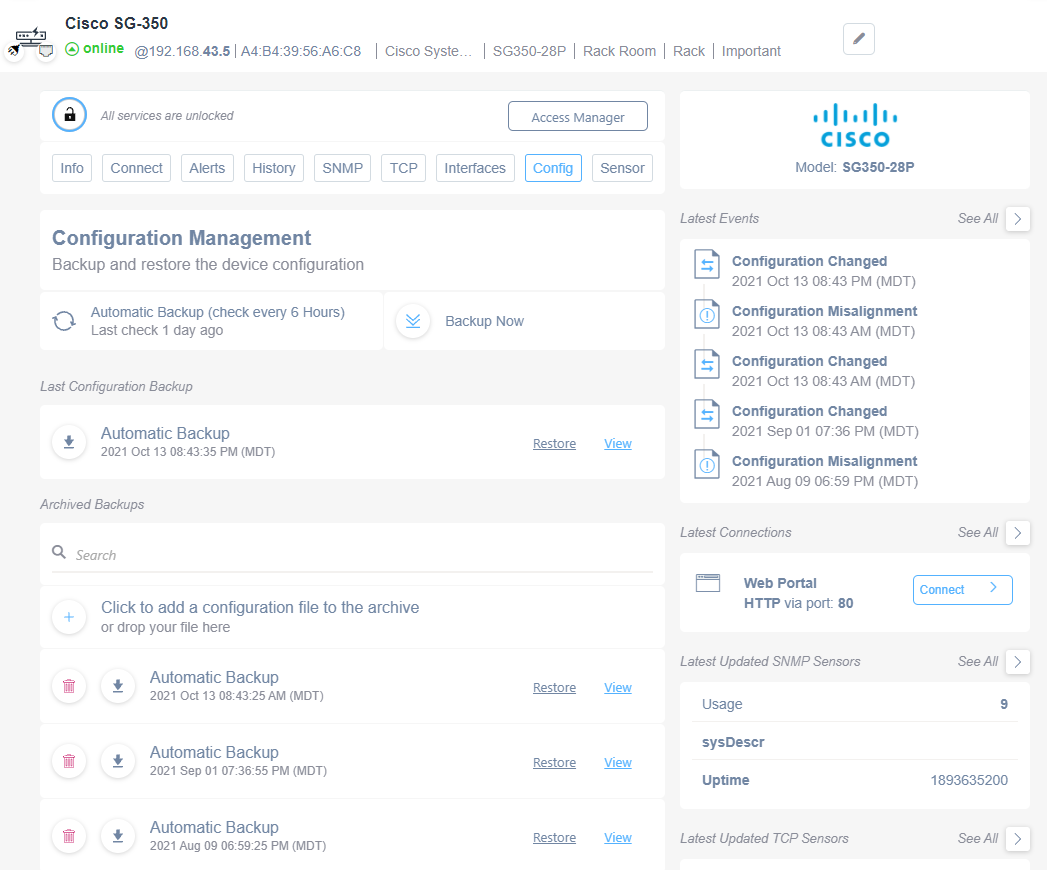The image size is (1047, 870).
Task: Select the Config tab
Action: tap(553, 168)
